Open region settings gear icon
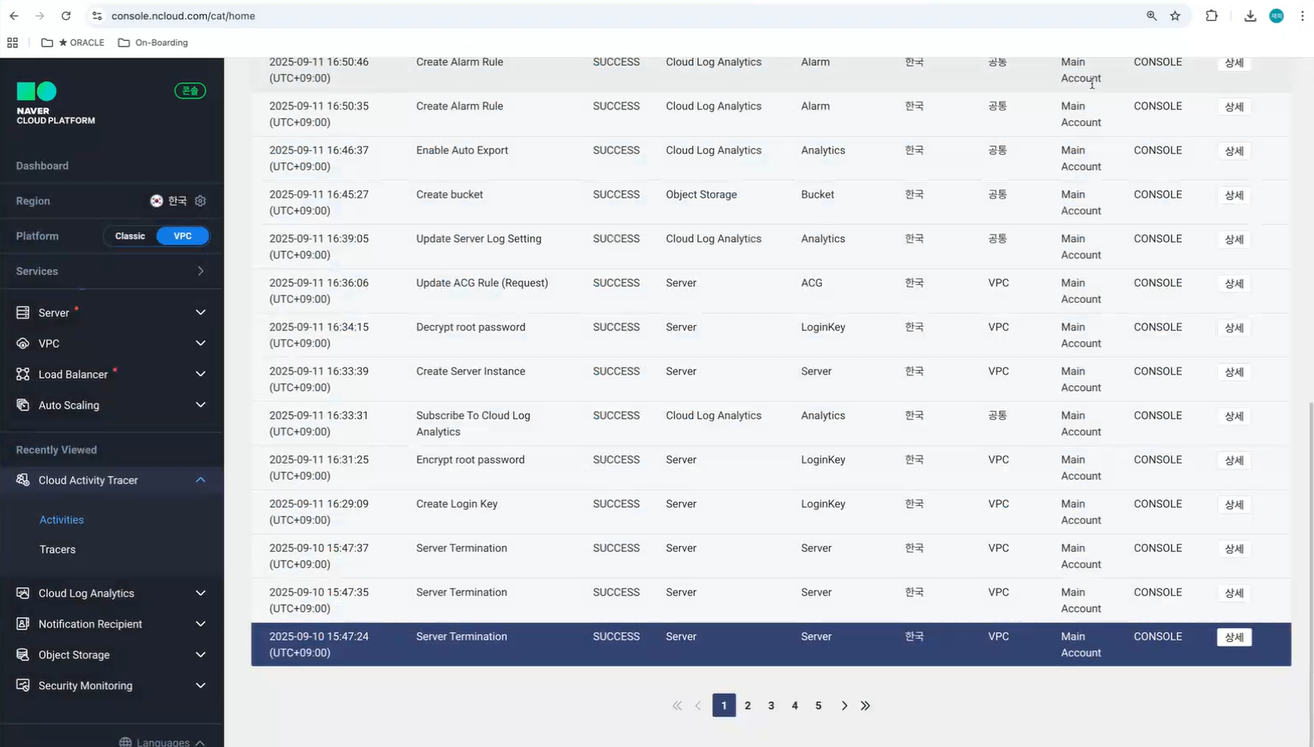 tap(200, 201)
